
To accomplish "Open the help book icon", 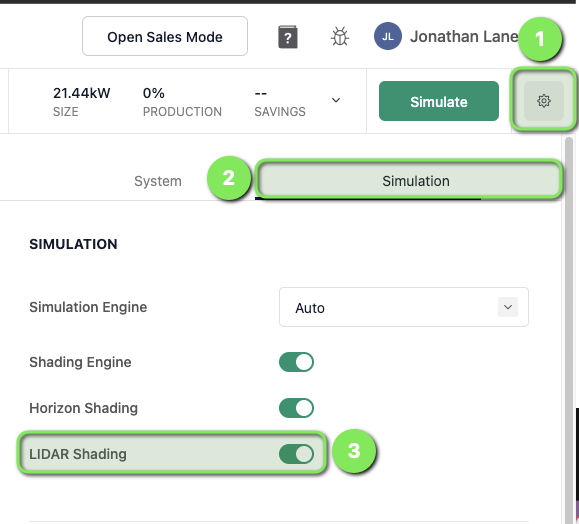I will tap(288, 37).
